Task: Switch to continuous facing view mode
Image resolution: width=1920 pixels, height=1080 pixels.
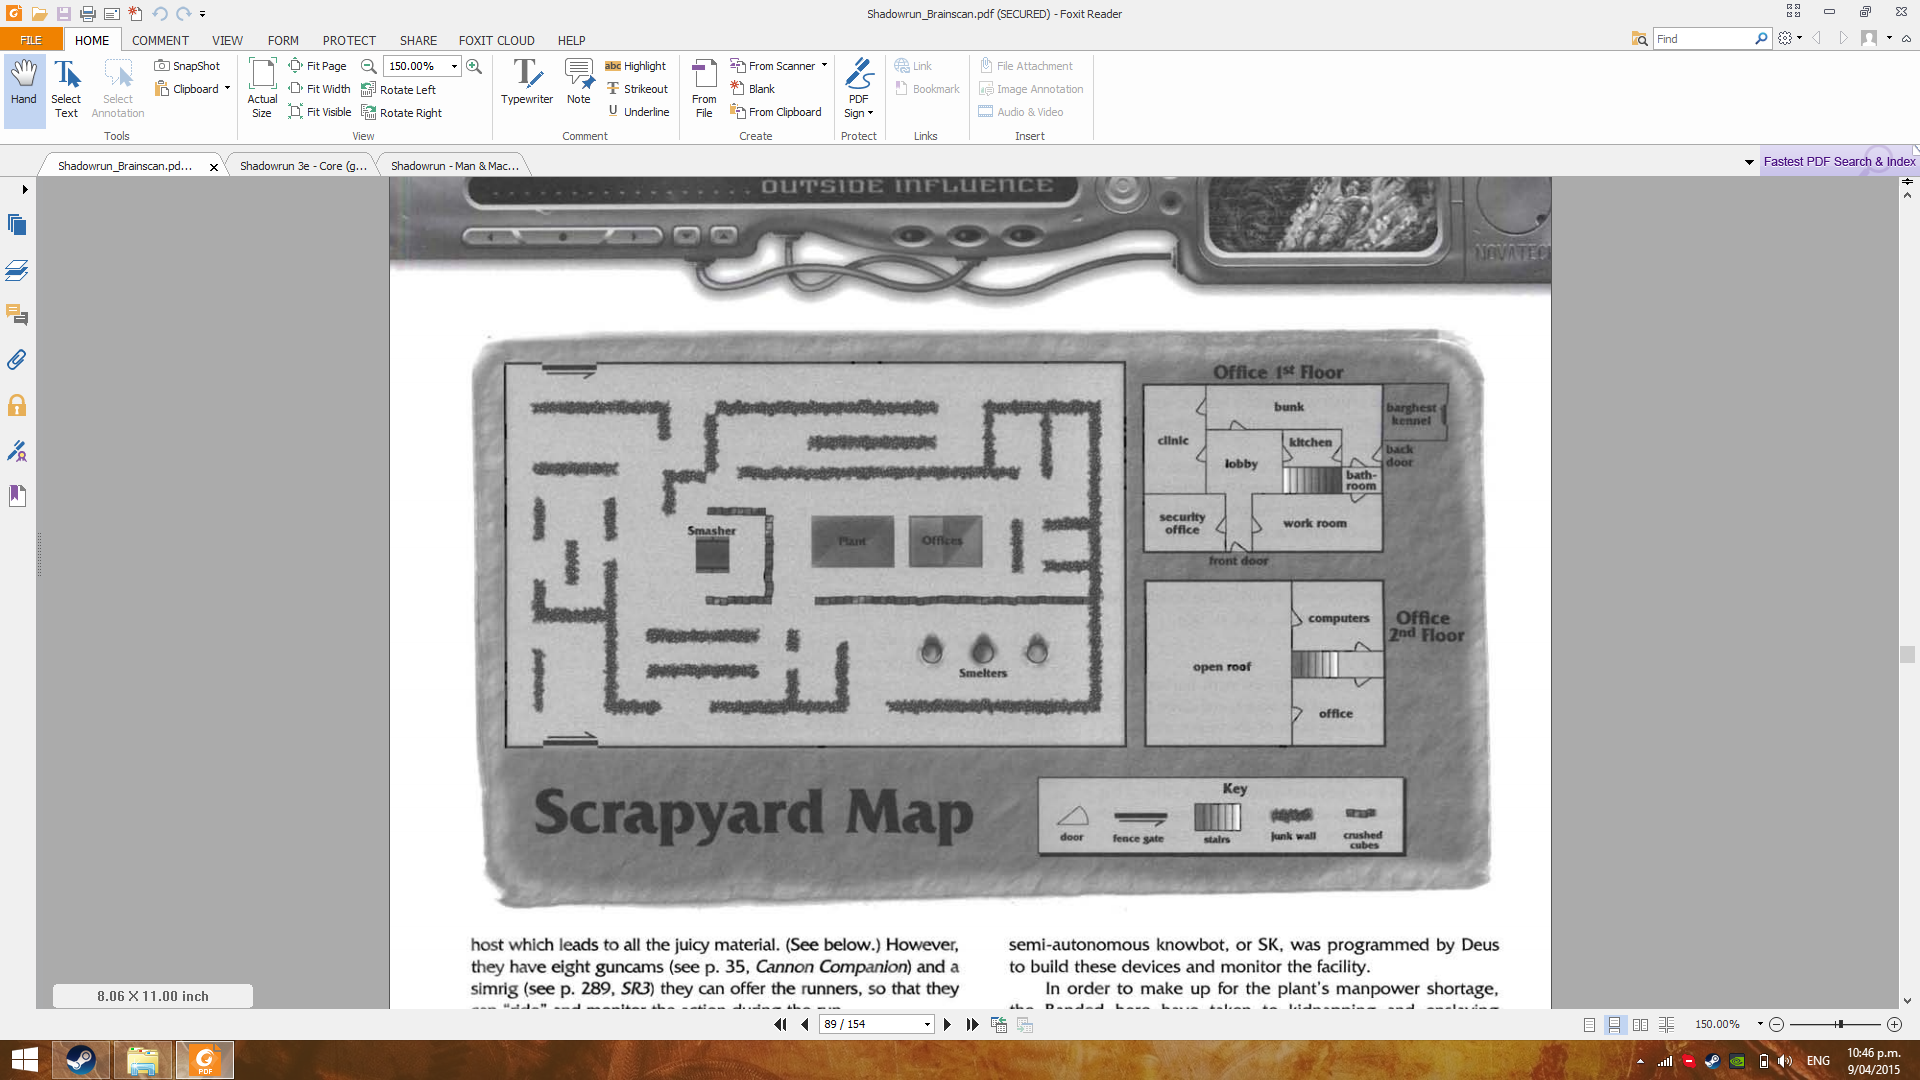Action: point(1666,1025)
